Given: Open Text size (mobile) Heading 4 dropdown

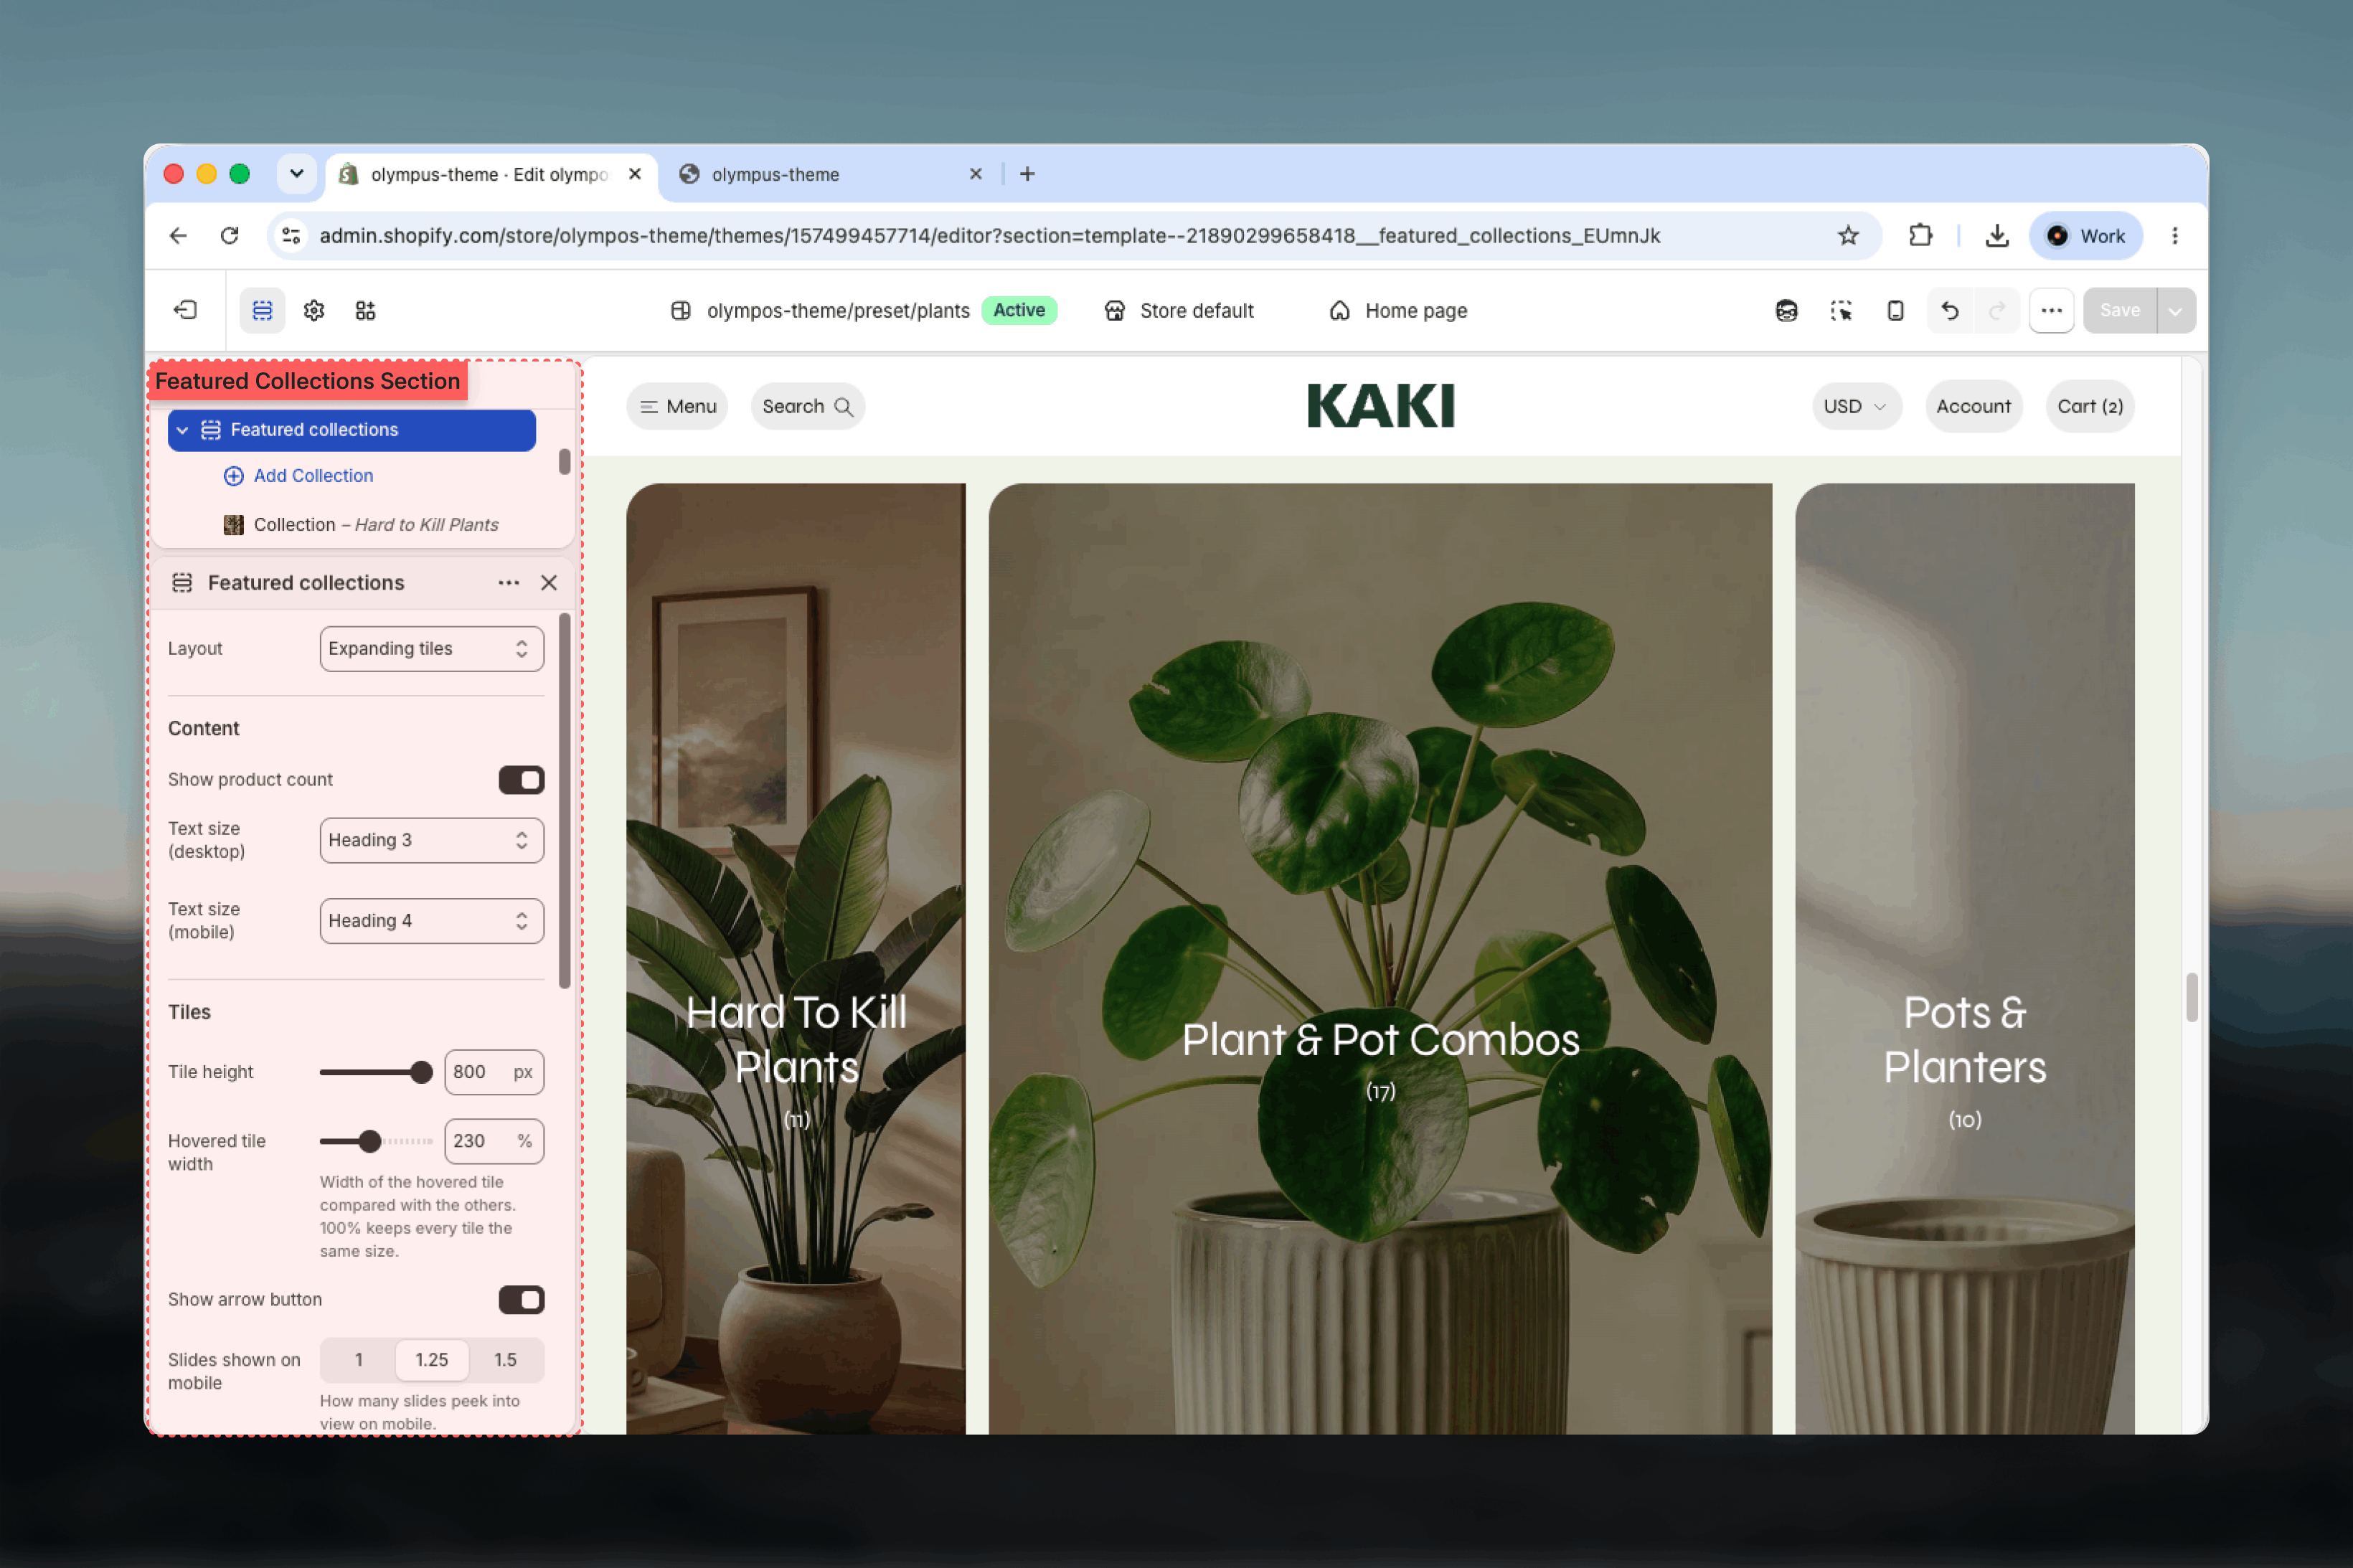Looking at the screenshot, I should (x=432, y=921).
